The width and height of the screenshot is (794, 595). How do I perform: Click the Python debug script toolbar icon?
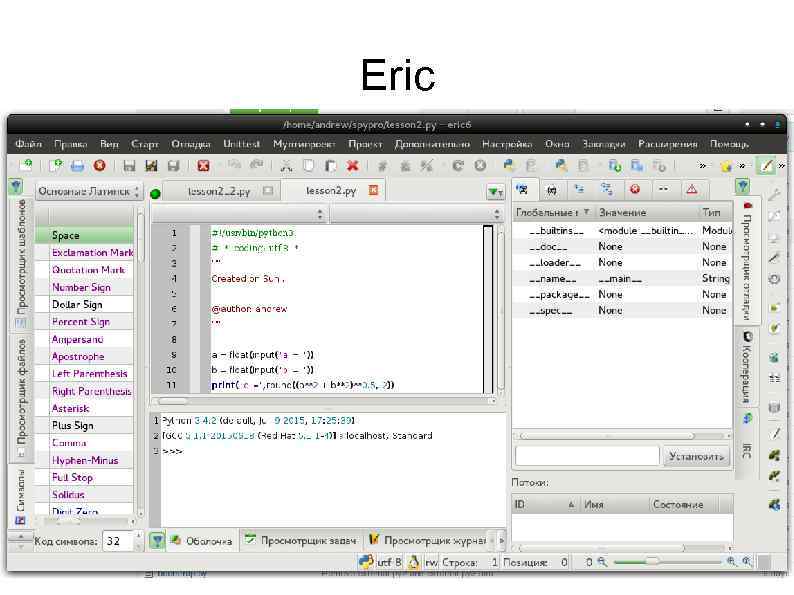click(560, 165)
